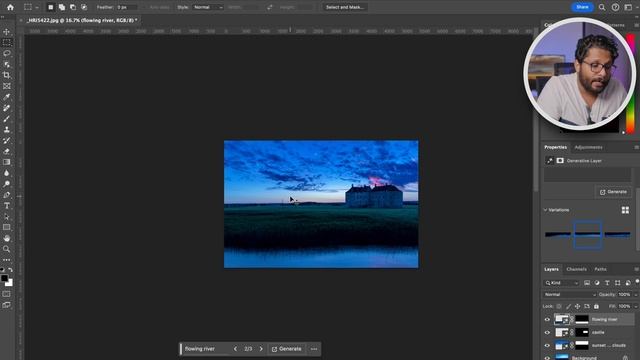Enable Subtract from Selection mode

pyautogui.click(x=73, y=7)
